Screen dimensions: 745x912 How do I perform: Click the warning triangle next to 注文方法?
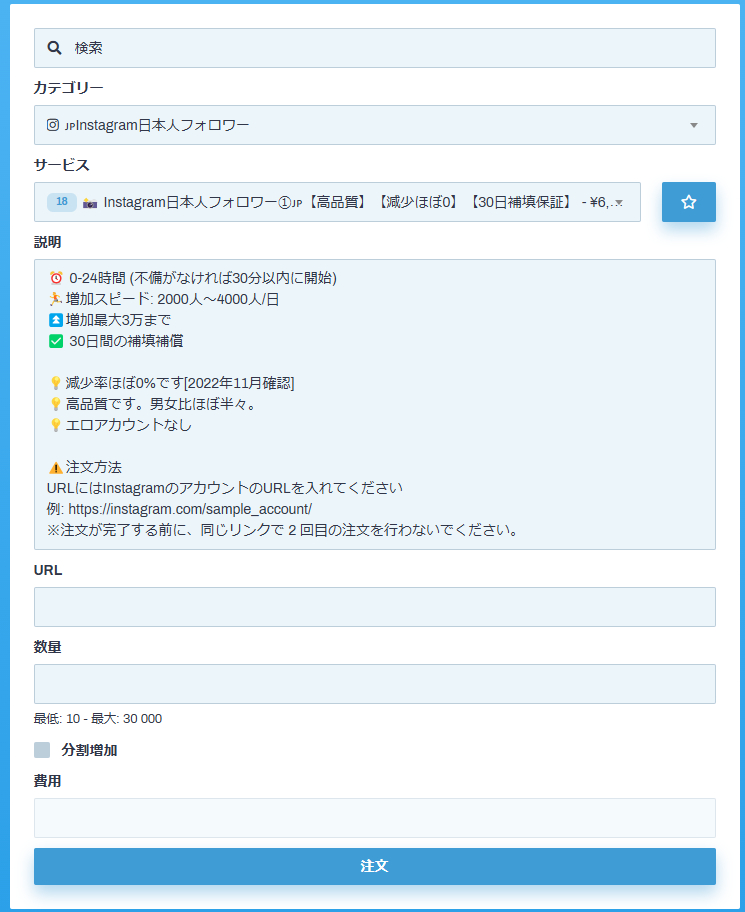point(56,468)
